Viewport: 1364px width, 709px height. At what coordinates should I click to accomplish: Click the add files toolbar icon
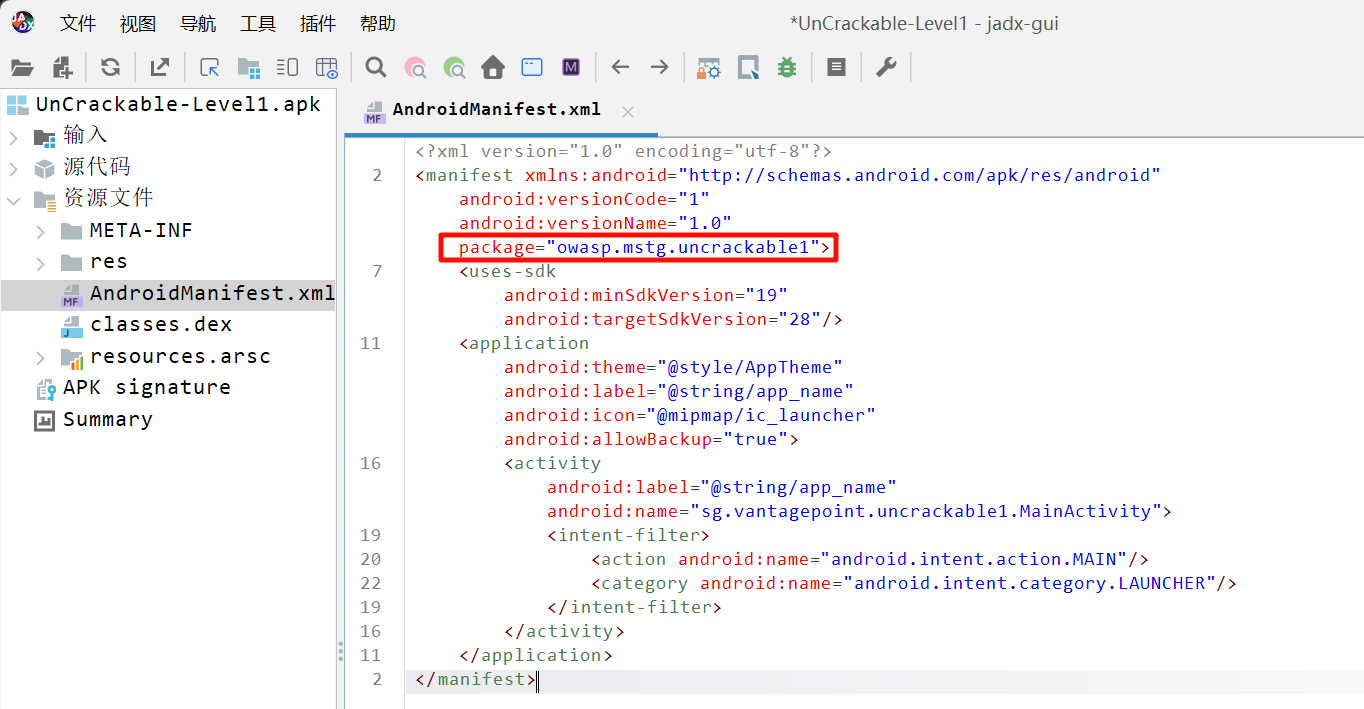62,68
